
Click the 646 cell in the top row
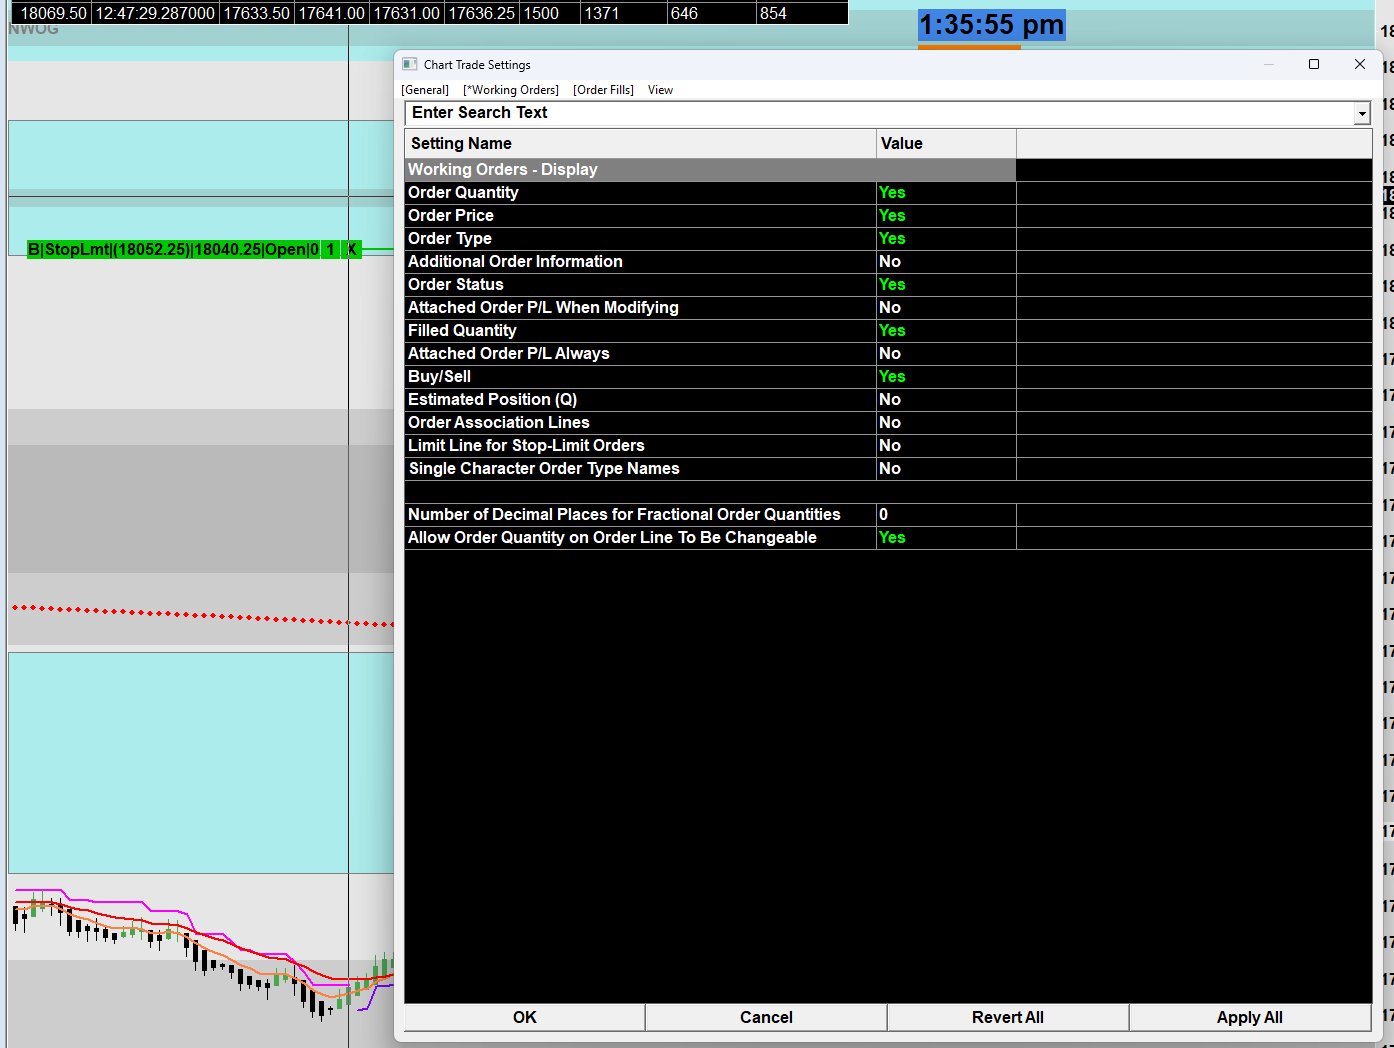712,13
